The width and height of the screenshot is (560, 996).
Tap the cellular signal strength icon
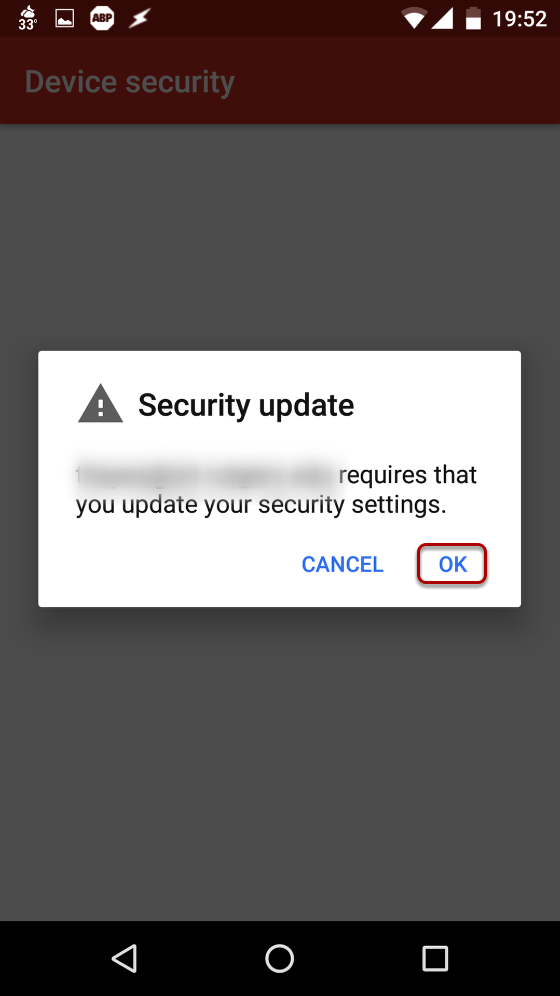442,19
